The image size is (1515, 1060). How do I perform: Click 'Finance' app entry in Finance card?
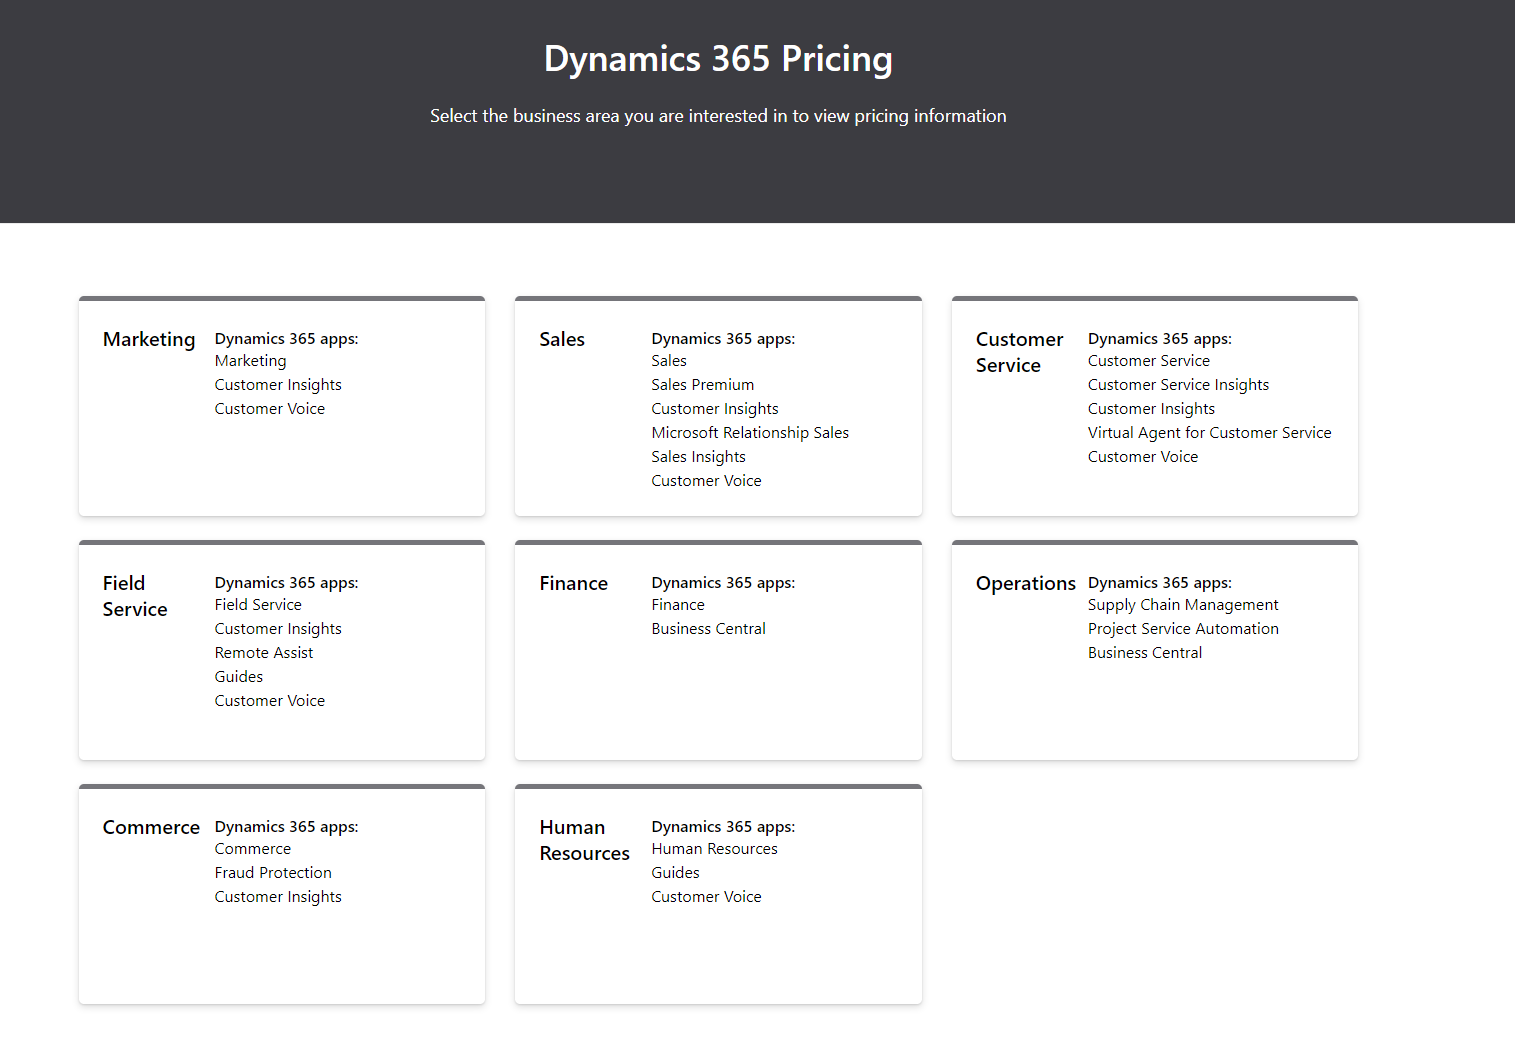(678, 605)
